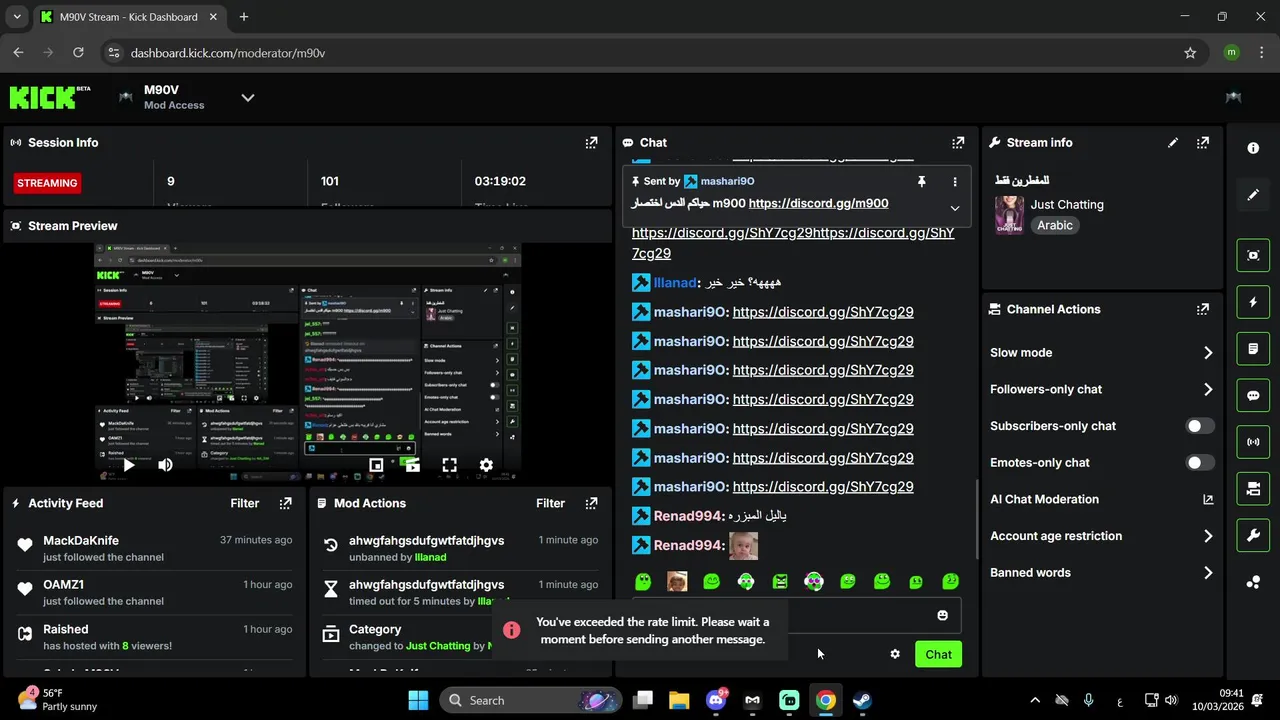Viewport: 1280px width, 720px height.
Task: Pop out the Activity Feed panel
Action: pos(285,504)
